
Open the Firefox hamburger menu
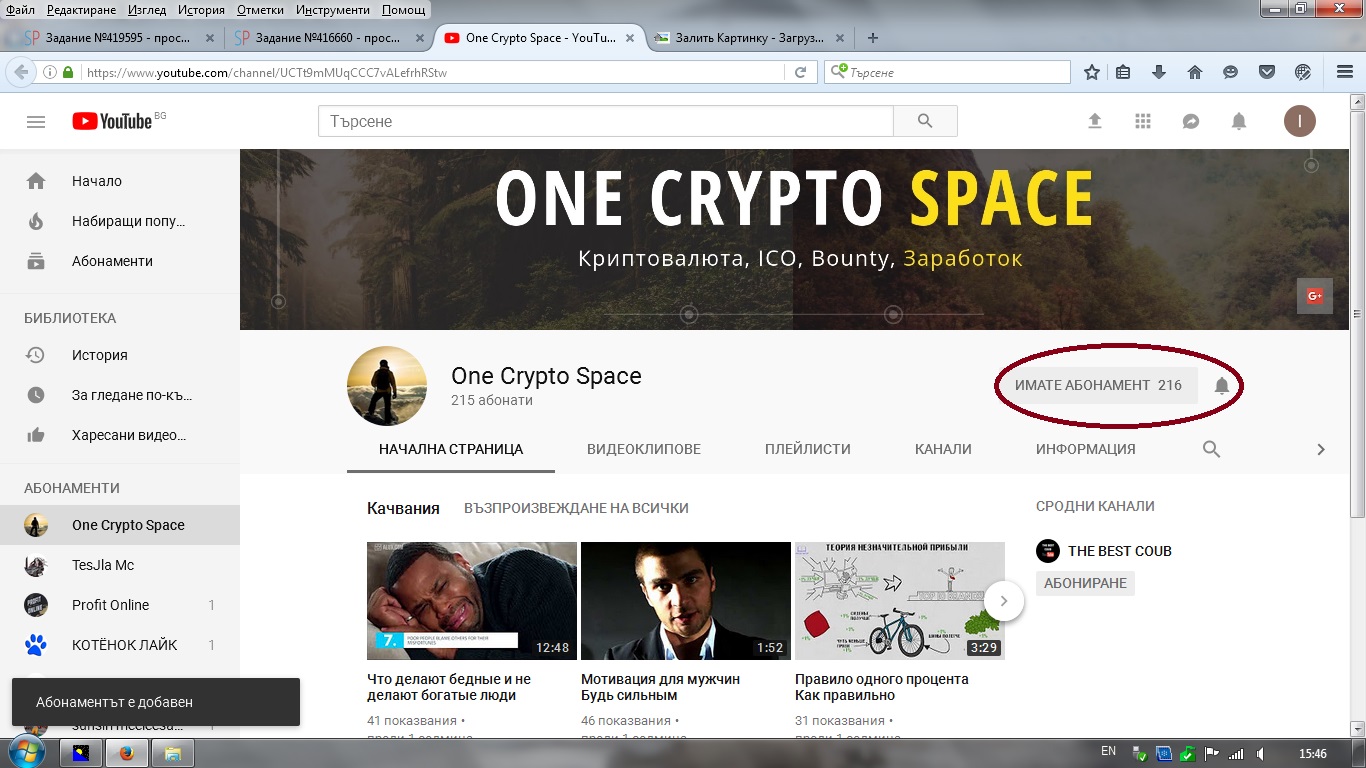[1345, 72]
